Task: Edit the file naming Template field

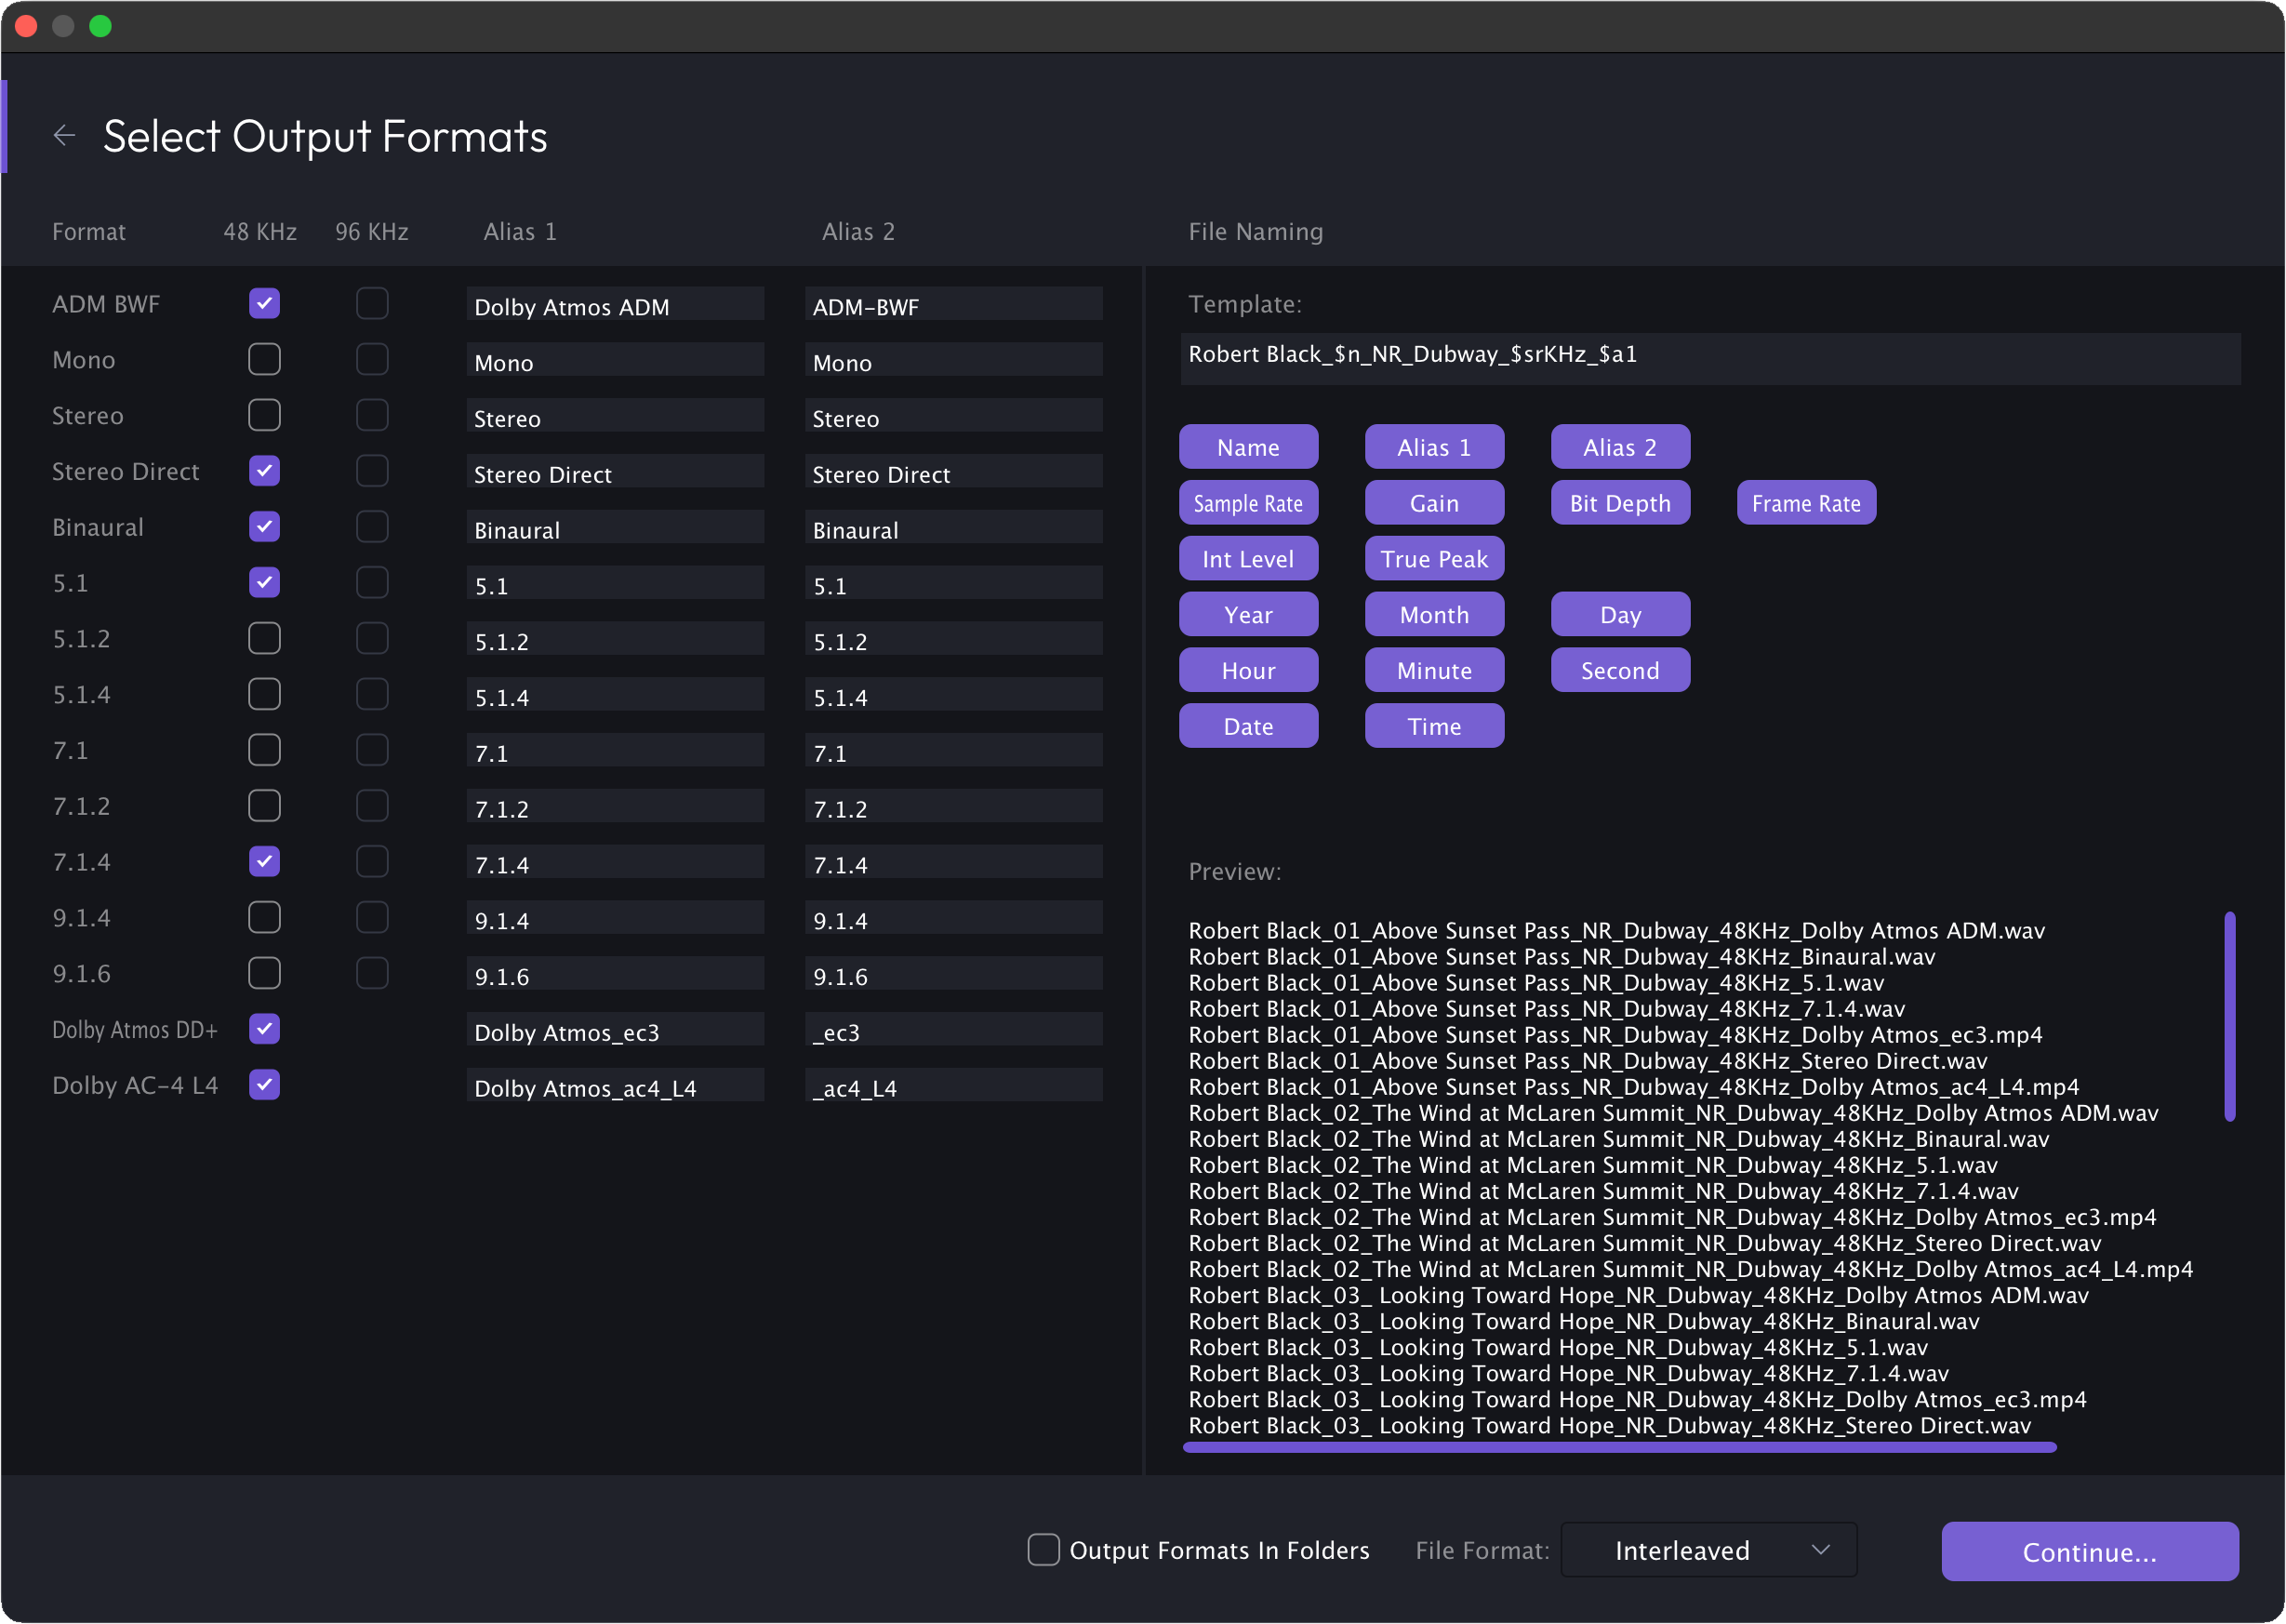Action: coord(1710,357)
